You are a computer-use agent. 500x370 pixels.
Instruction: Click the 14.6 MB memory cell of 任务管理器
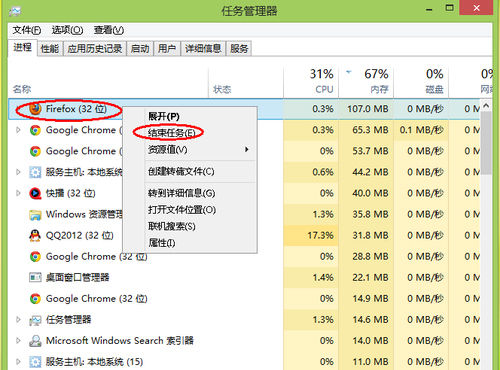[366, 320]
